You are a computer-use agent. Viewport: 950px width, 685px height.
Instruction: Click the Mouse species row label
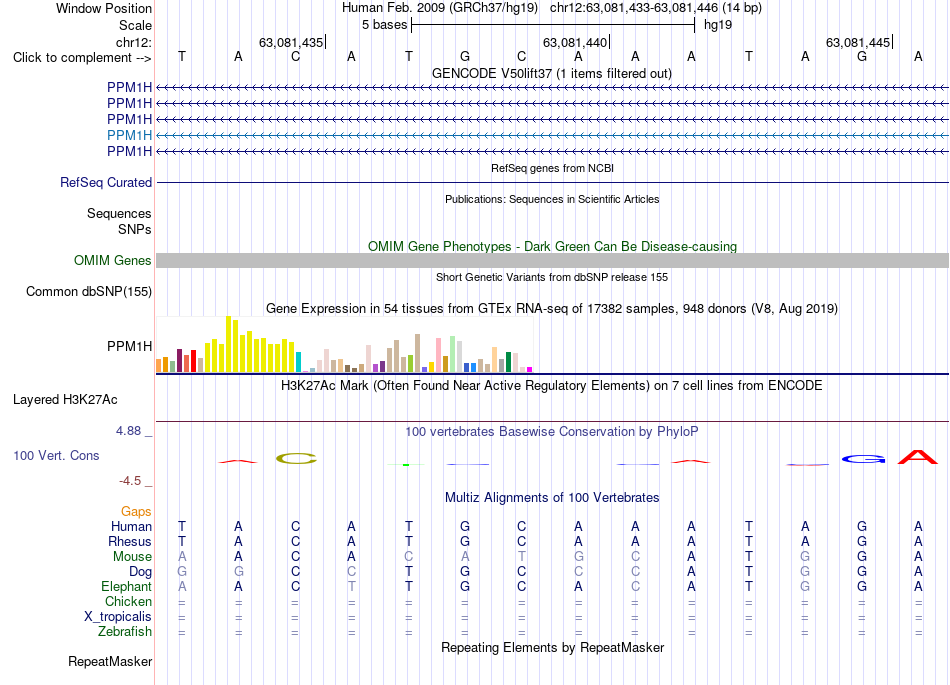(132, 557)
